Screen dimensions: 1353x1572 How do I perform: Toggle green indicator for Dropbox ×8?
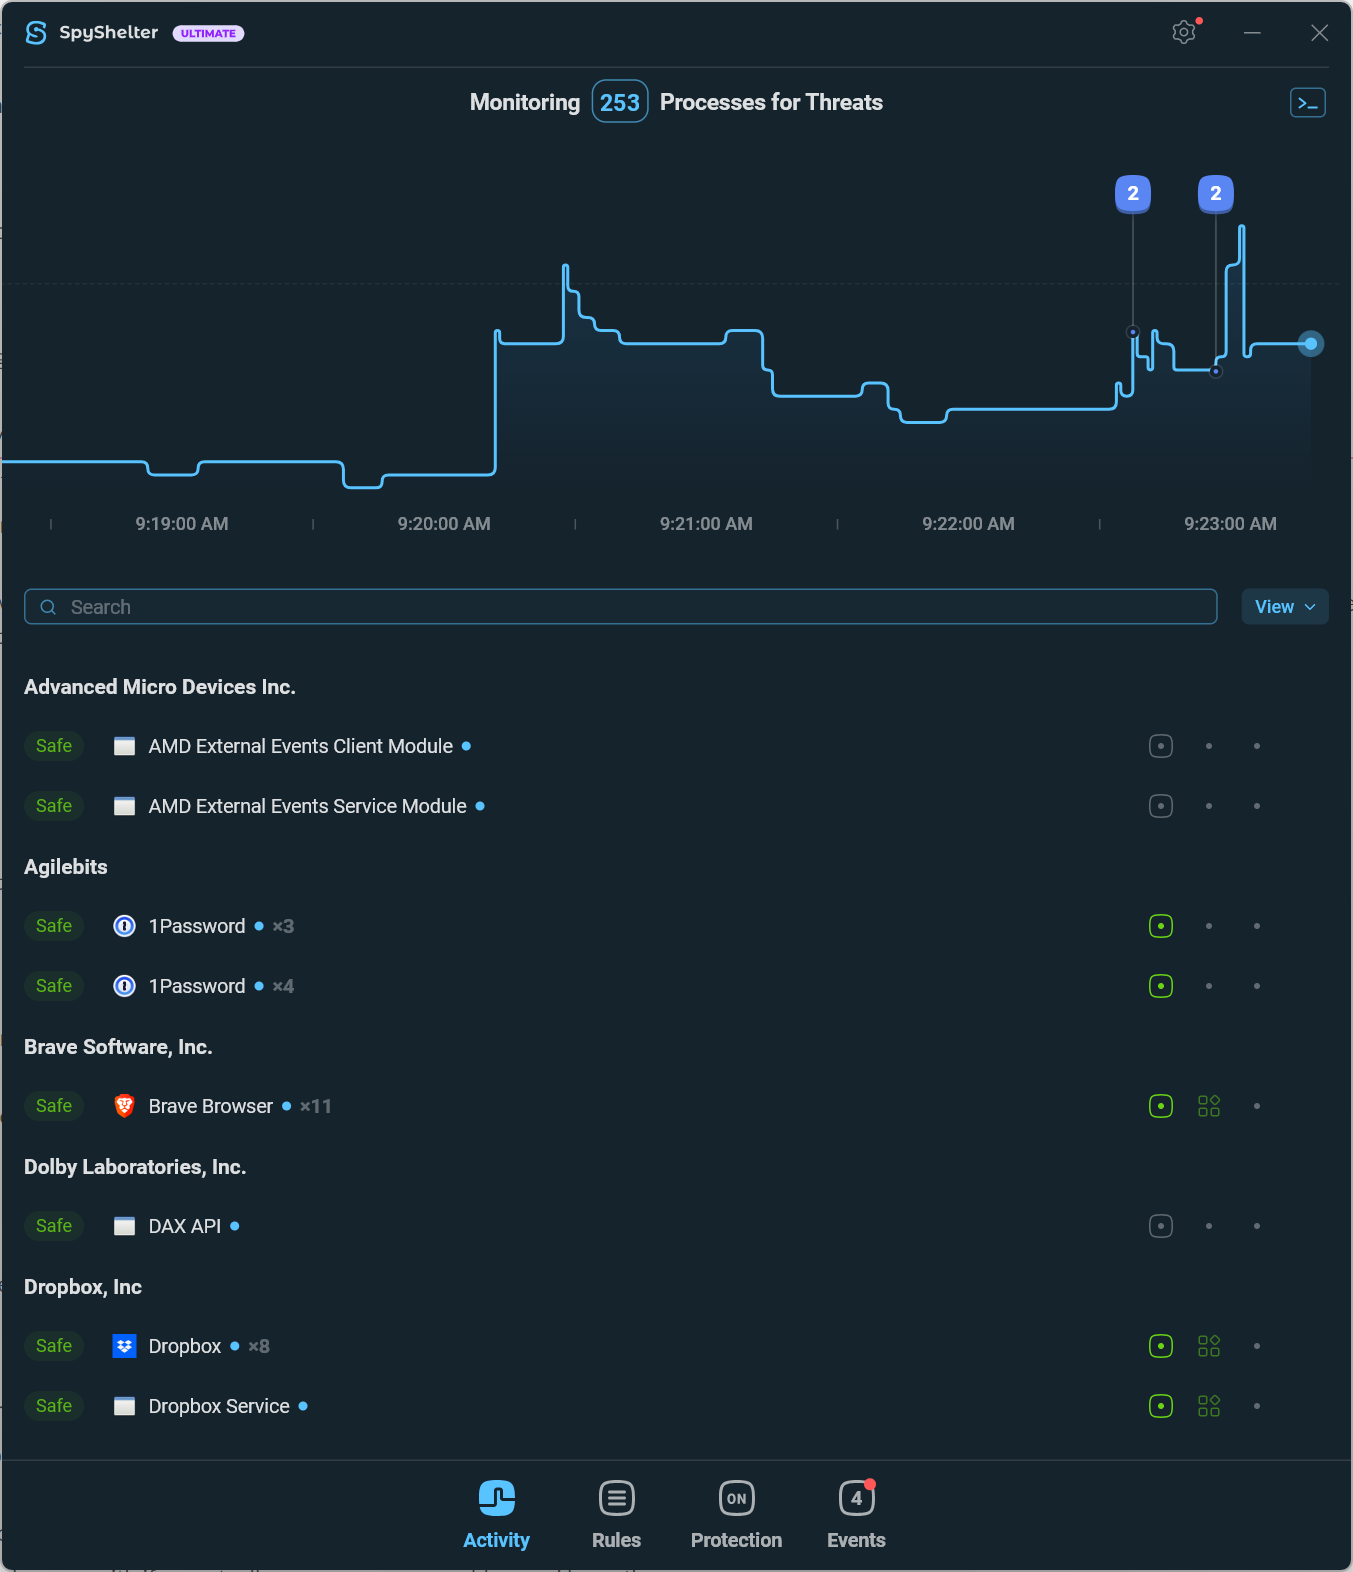(x=1161, y=1346)
